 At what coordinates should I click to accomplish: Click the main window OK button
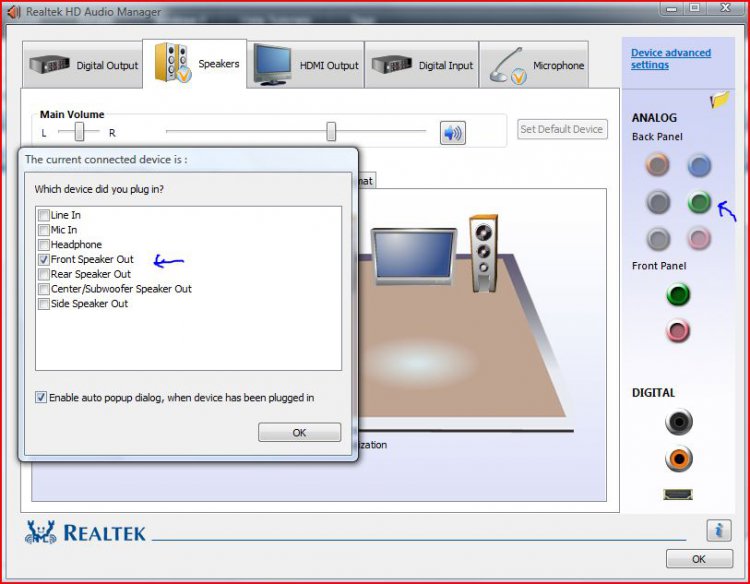click(699, 559)
